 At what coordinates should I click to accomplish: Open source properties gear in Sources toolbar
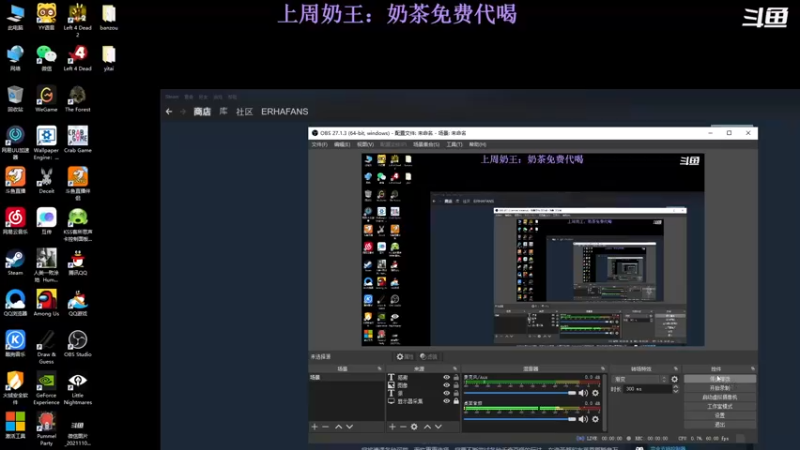(x=414, y=427)
